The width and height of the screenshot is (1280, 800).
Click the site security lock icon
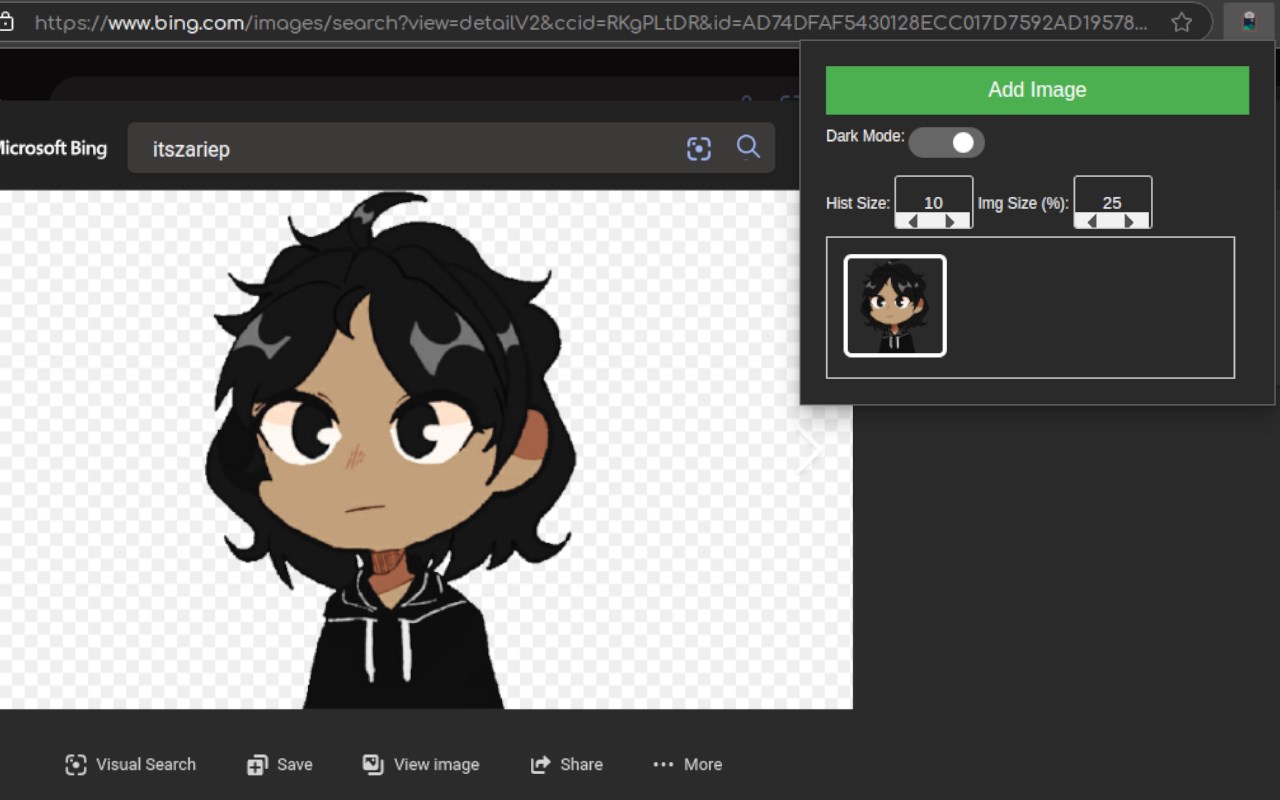(x=7, y=22)
